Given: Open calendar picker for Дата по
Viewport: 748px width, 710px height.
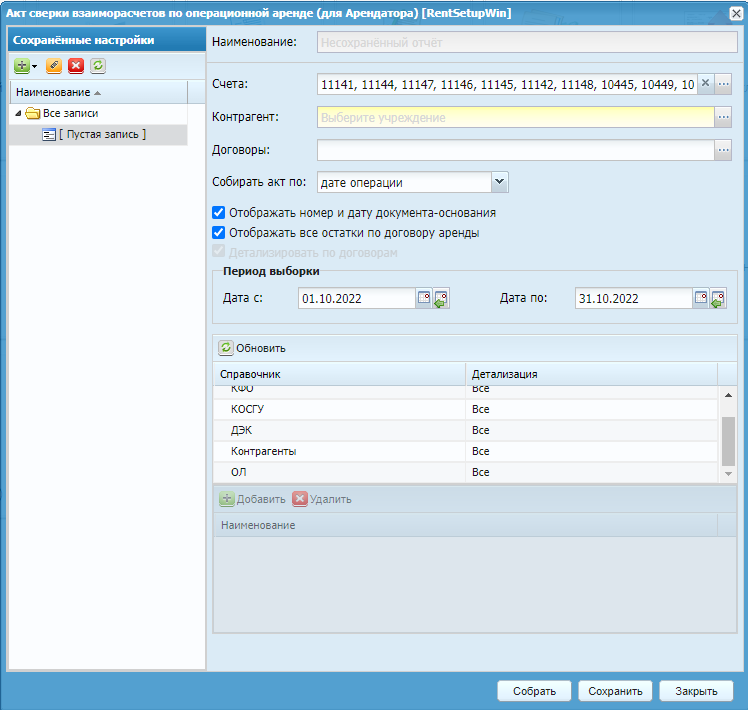Looking at the screenshot, I should click(x=701, y=298).
